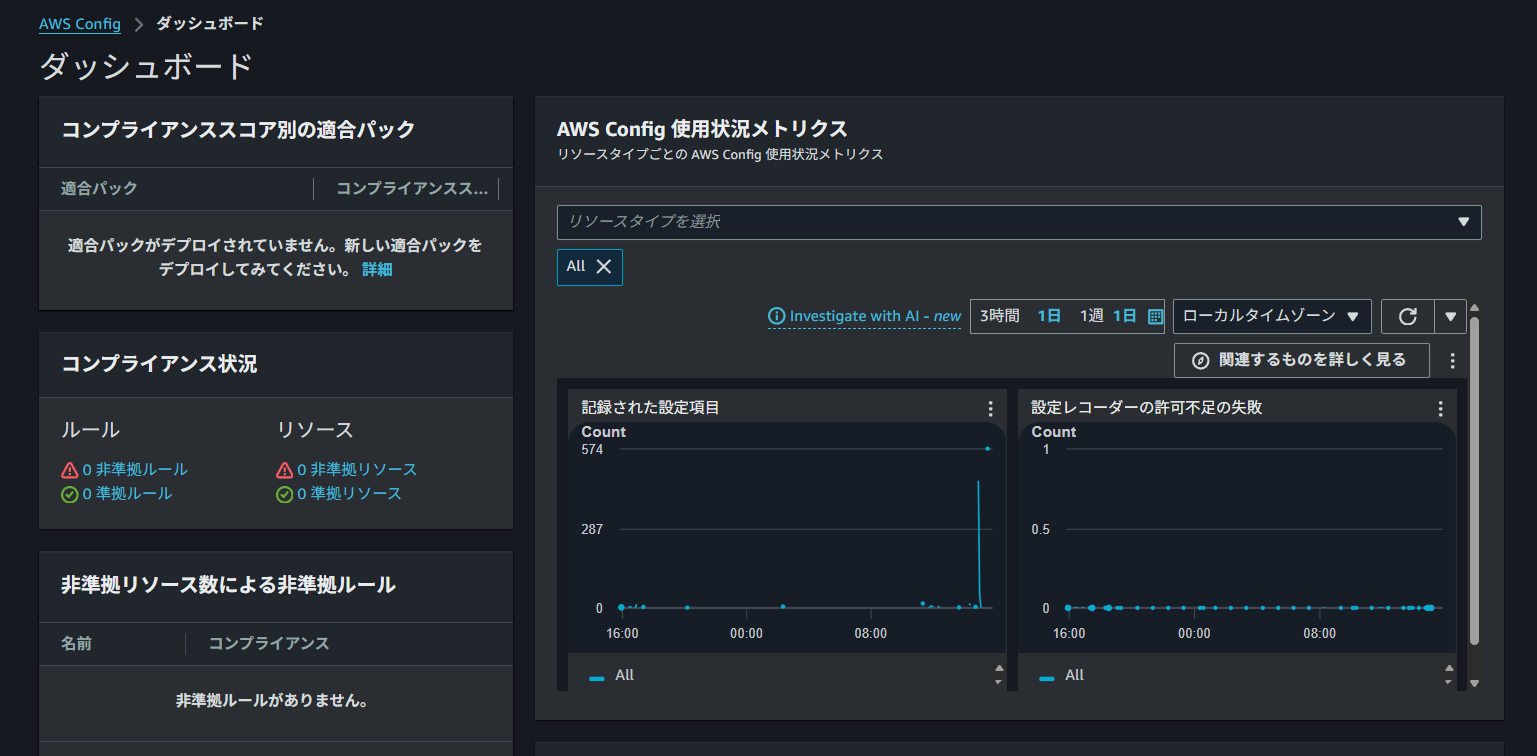Click the 関連するものを詳しく見る button
Screen dimensions: 1537x756
pos(1301,360)
